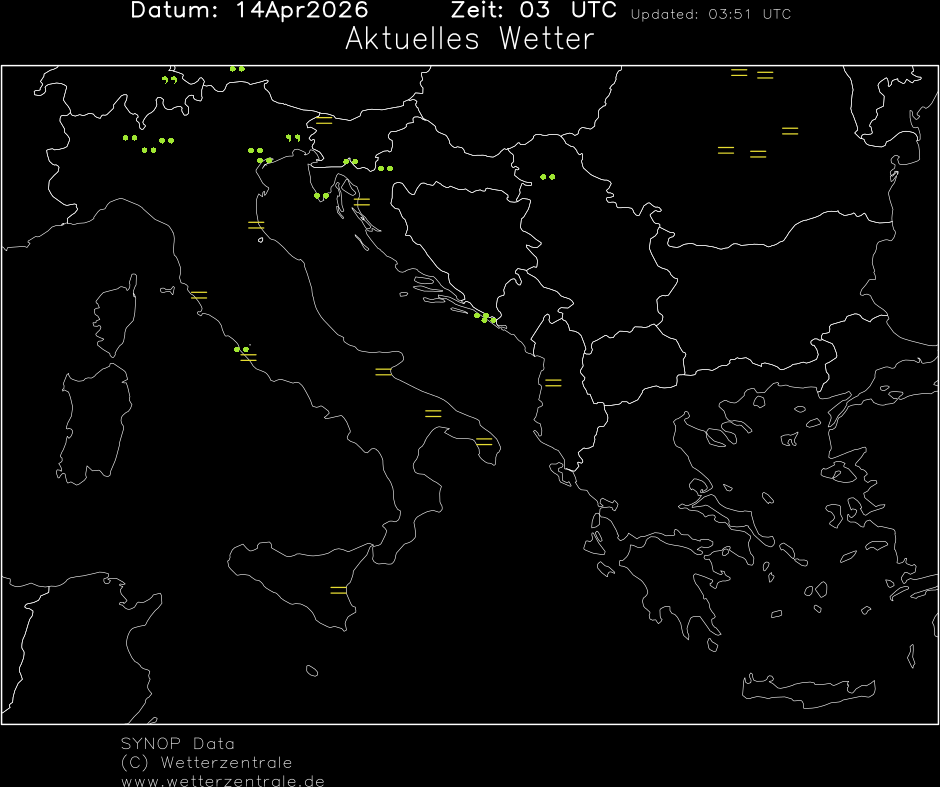Click the rightmost fog symbol on map

click(x=790, y=131)
